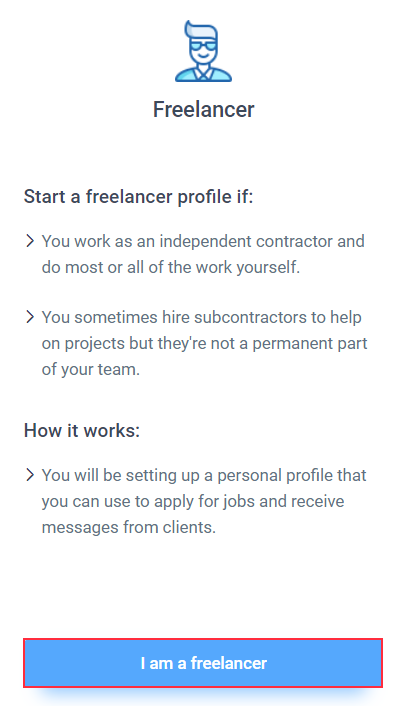
Task: Click the 'I am a freelancer' button
Action: coord(203,663)
